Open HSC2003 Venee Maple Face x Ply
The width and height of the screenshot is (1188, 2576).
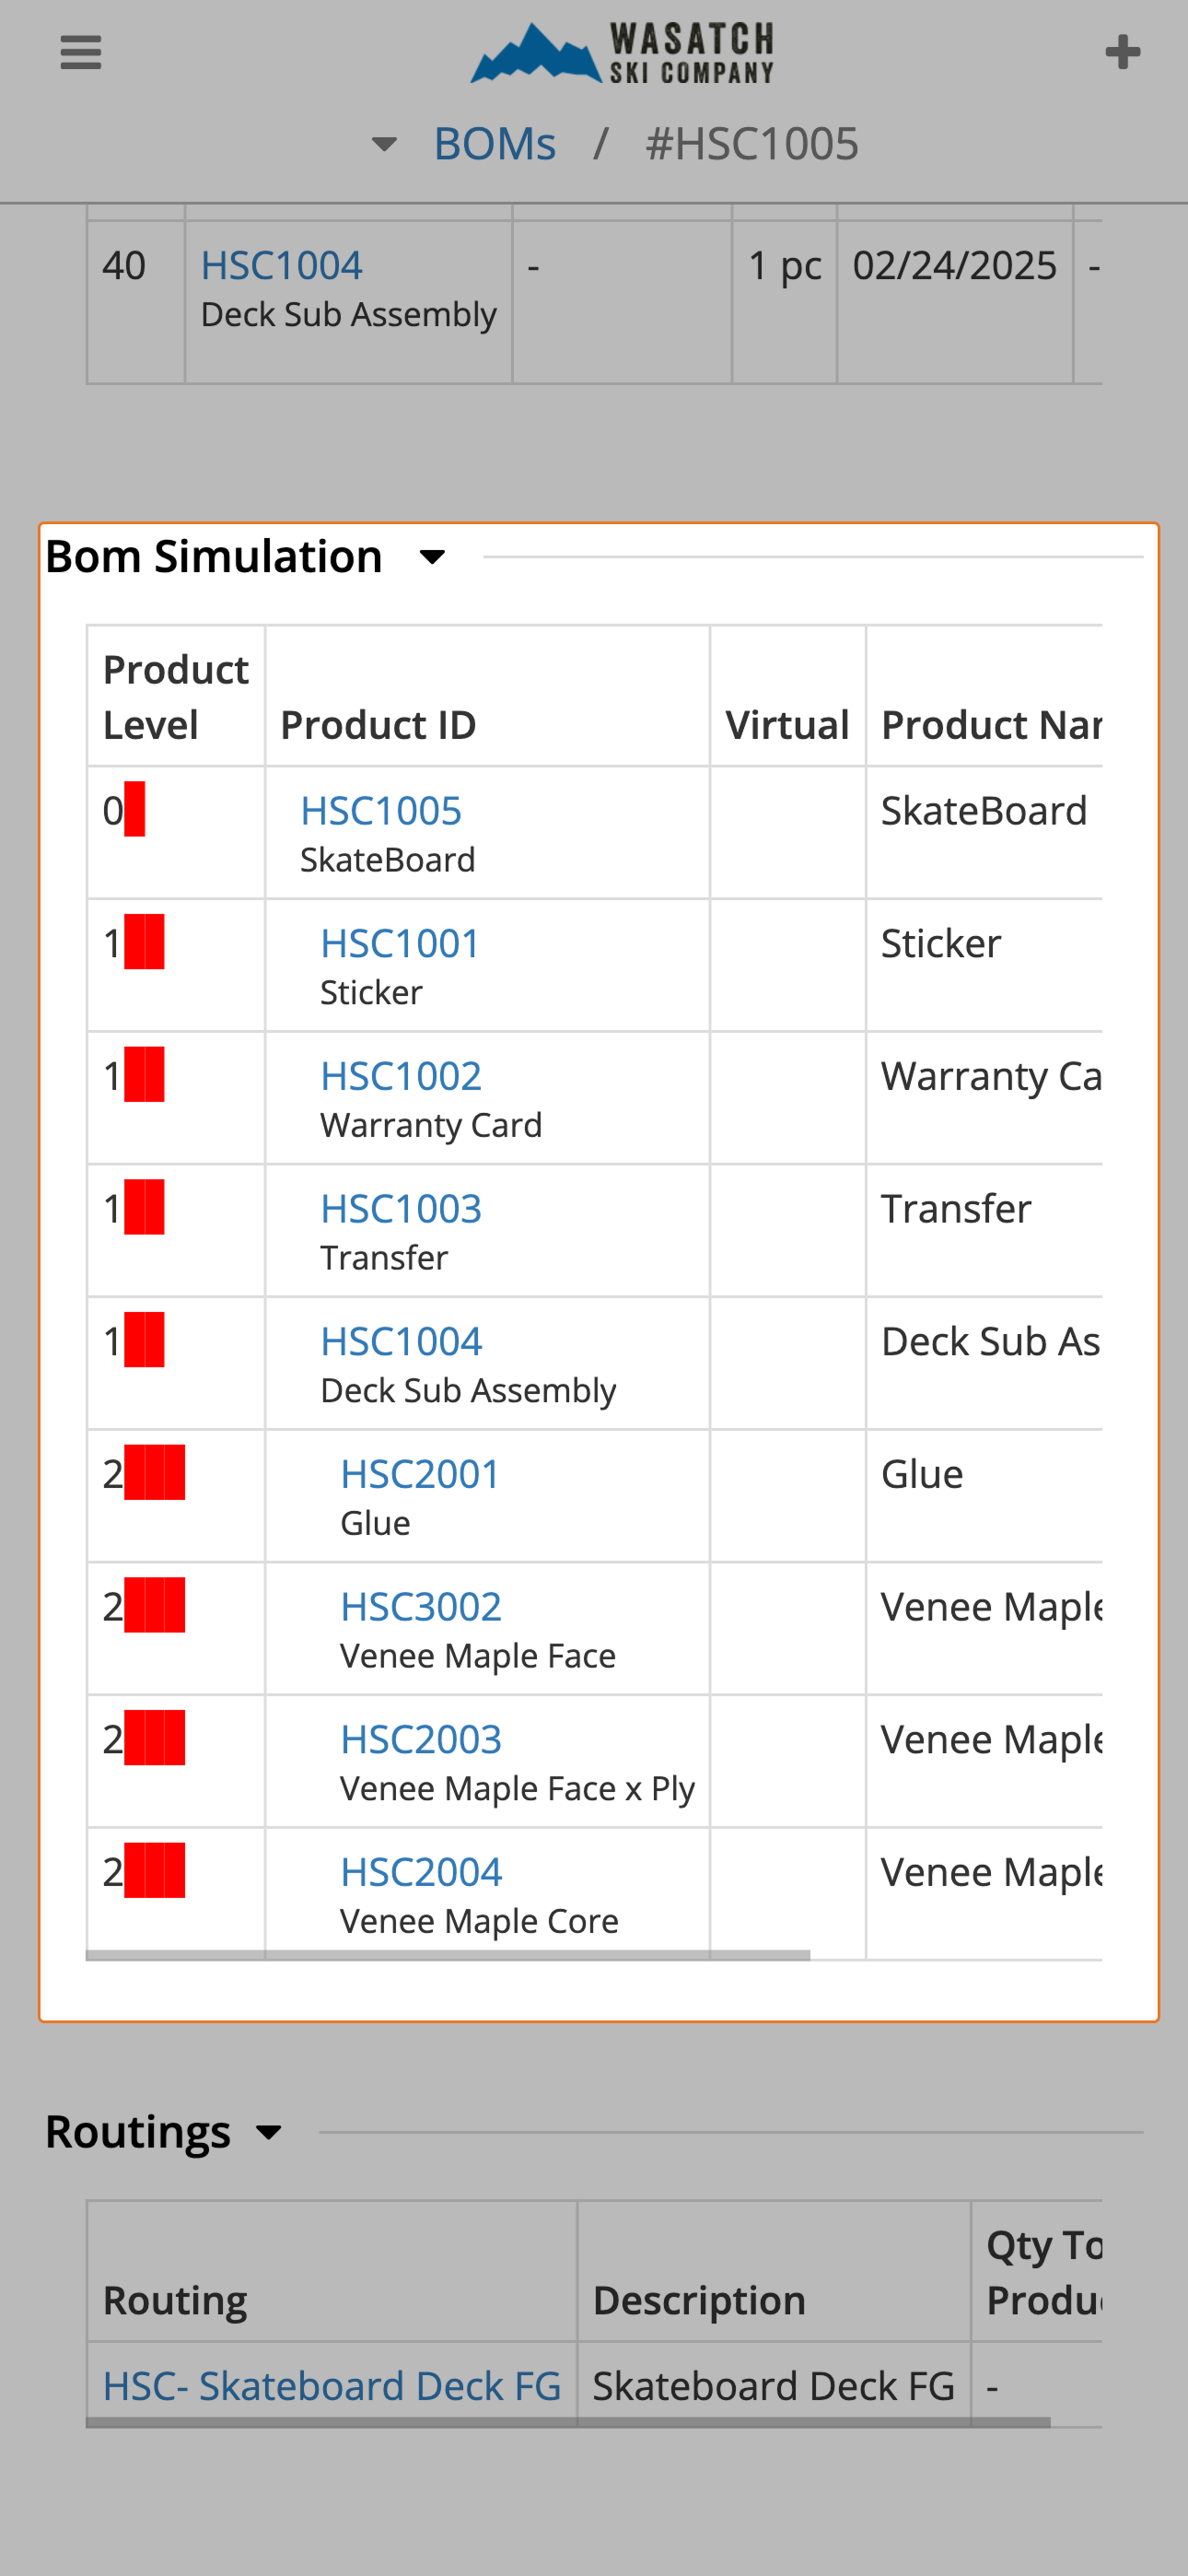[x=421, y=1740]
